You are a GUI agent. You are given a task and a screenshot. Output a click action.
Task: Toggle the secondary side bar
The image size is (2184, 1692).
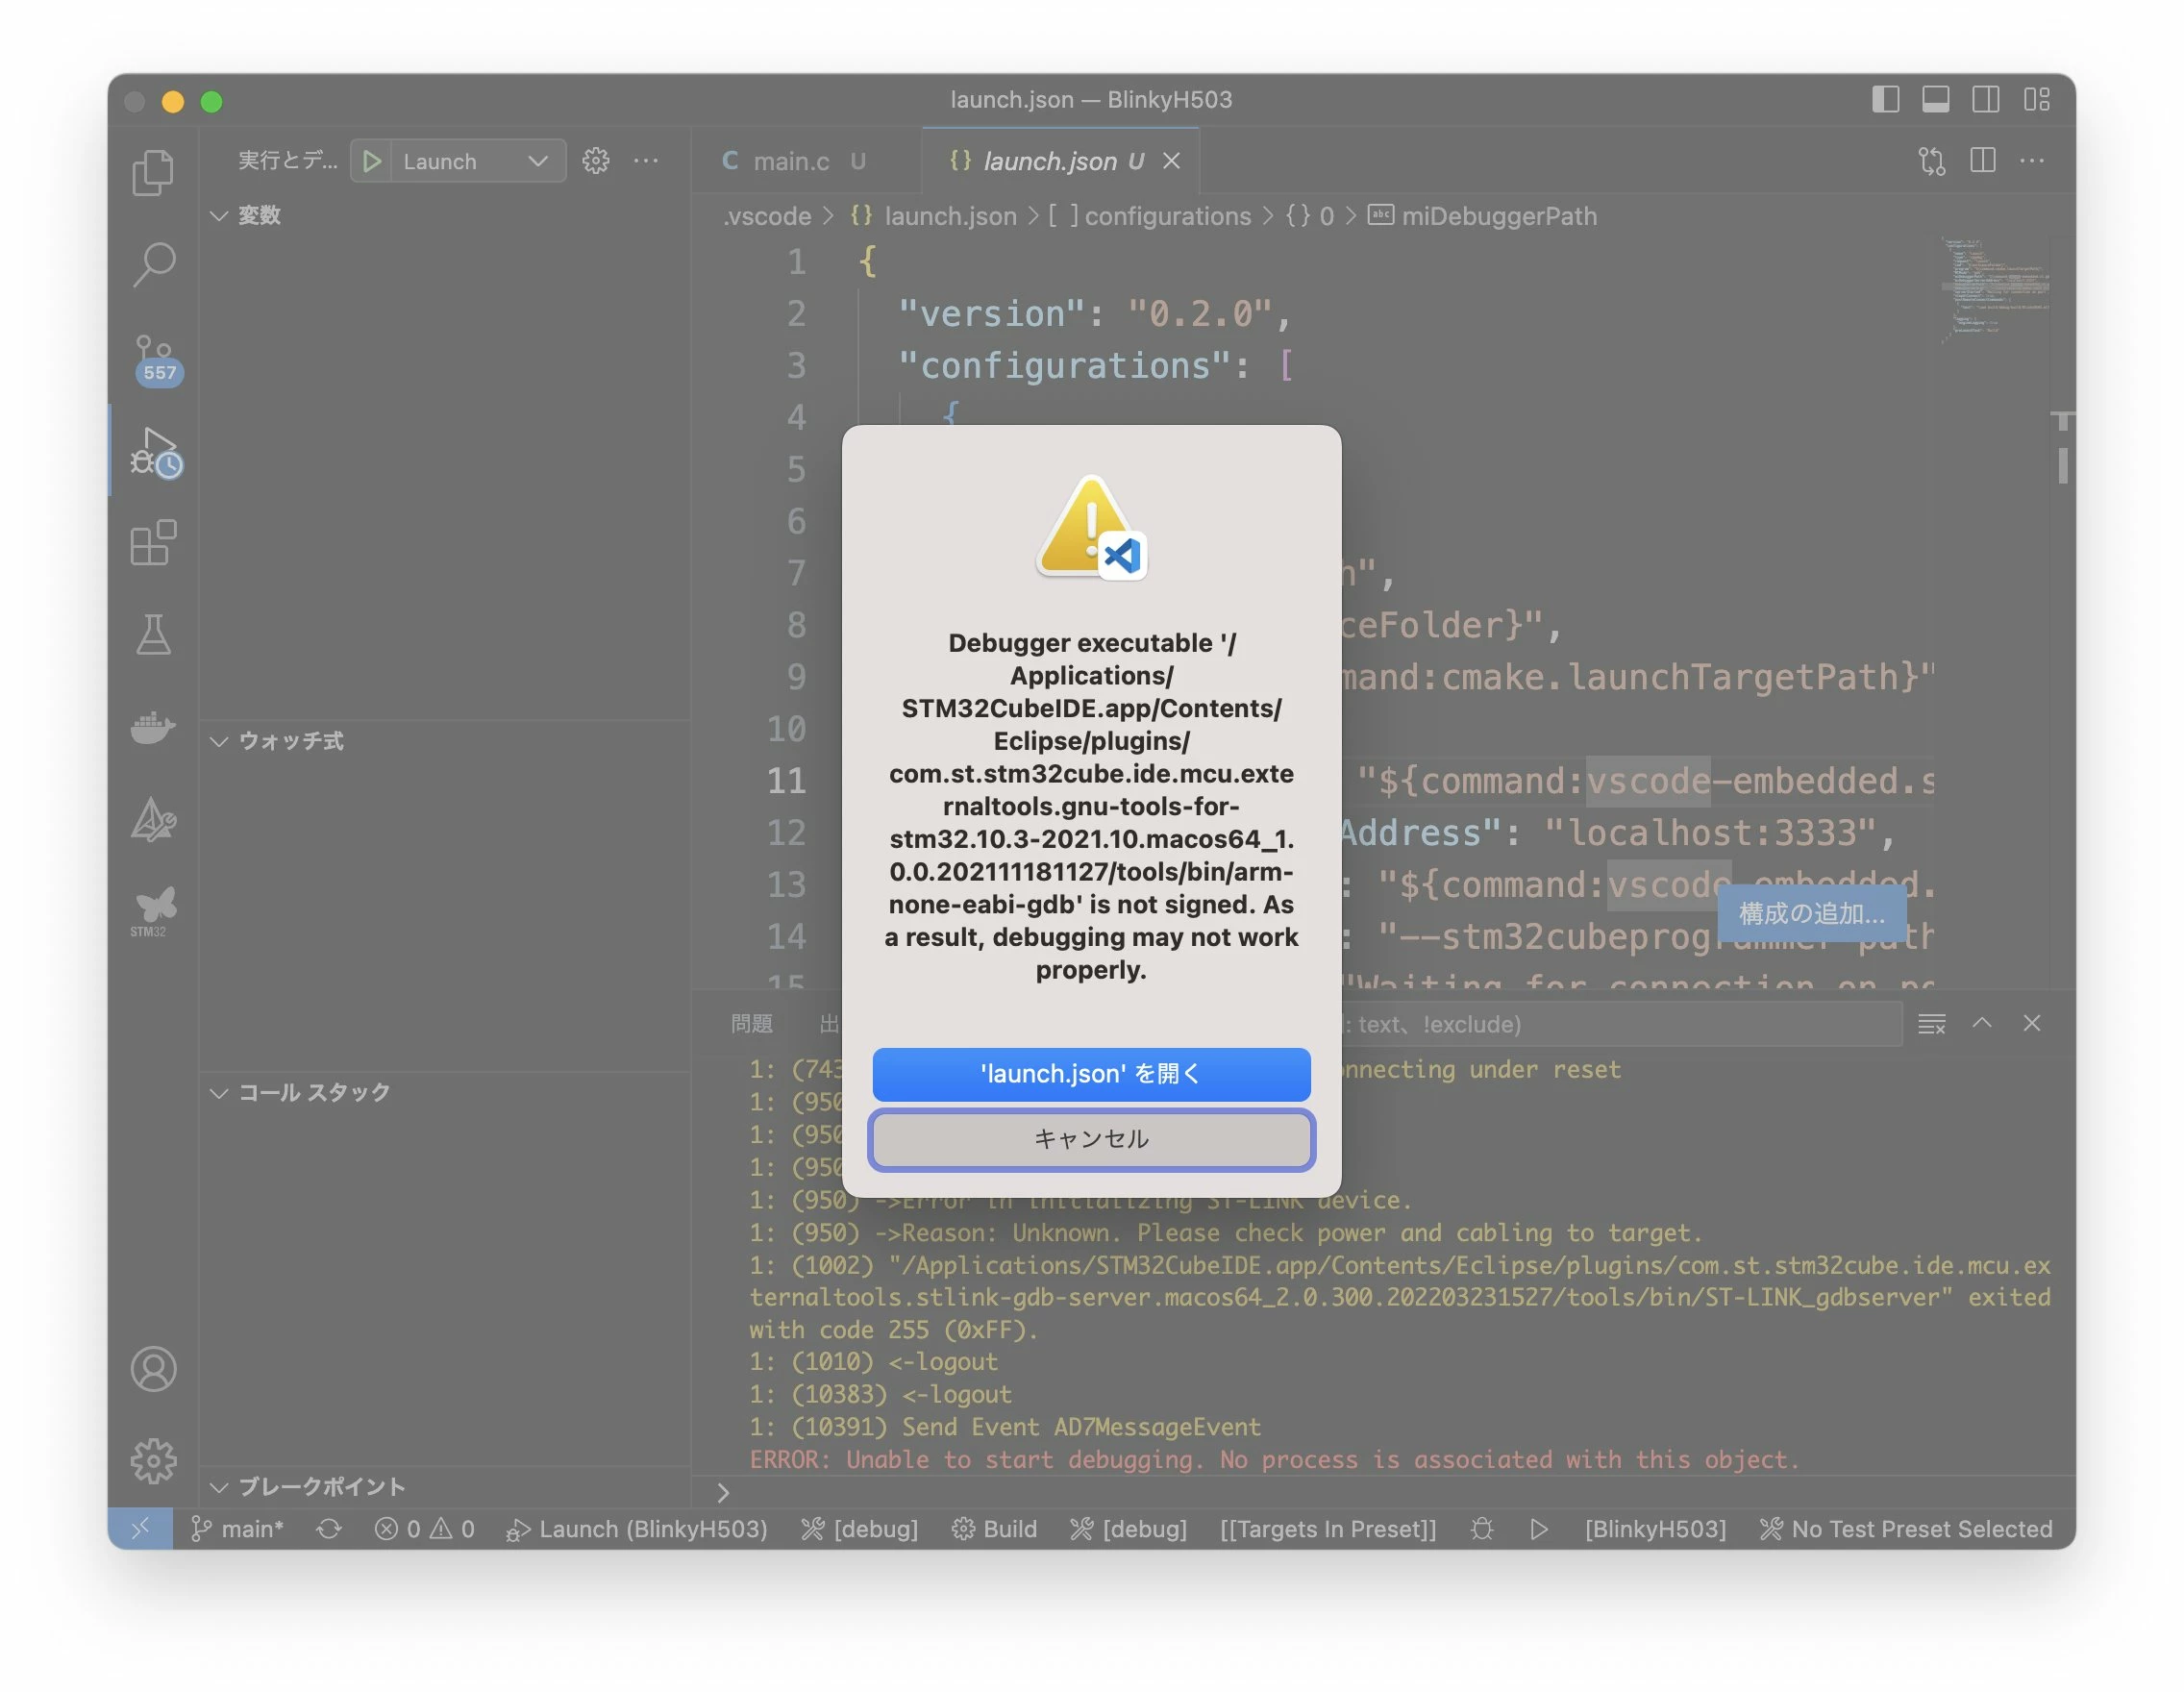pyautogui.click(x=1985, y=100)
